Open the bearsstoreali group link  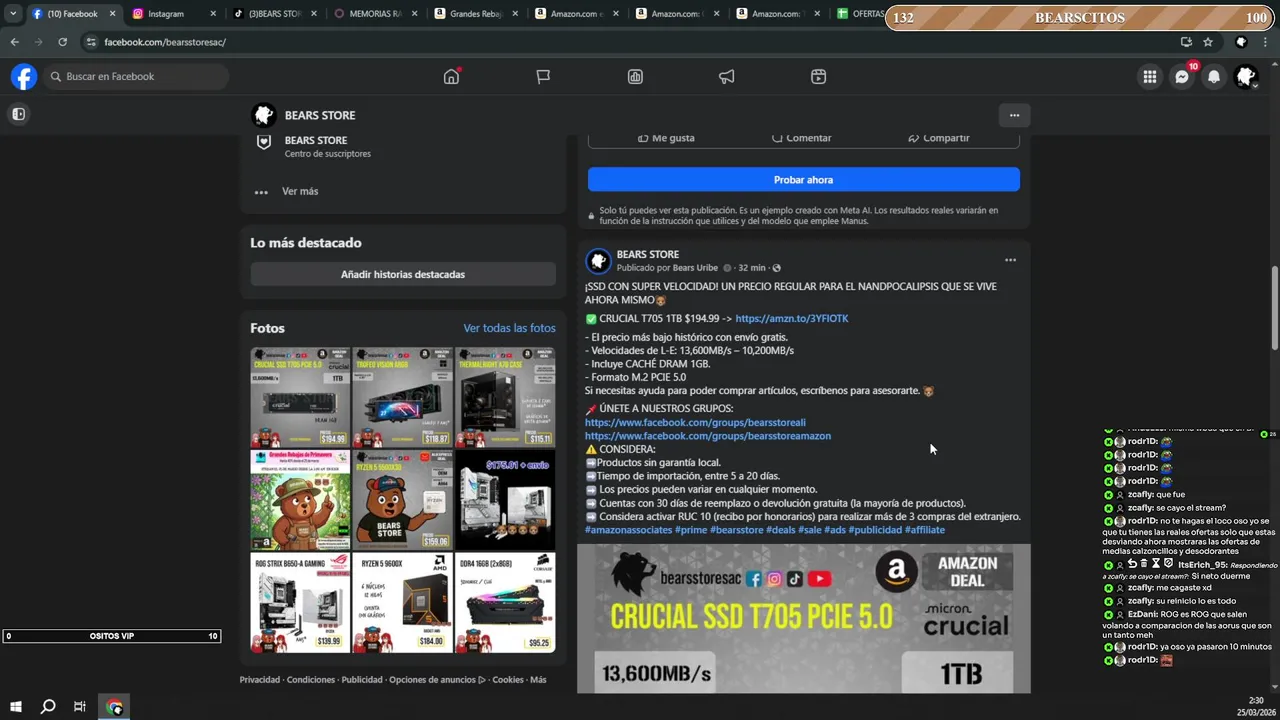pos(695,422)
